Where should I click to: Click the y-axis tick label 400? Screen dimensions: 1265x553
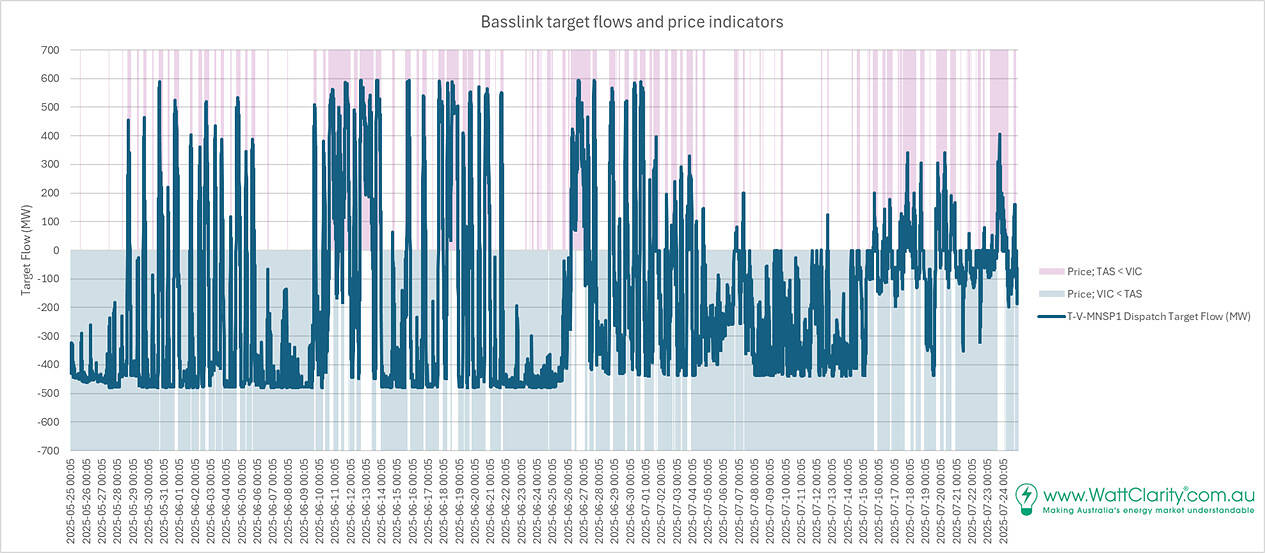pos(51,136)
